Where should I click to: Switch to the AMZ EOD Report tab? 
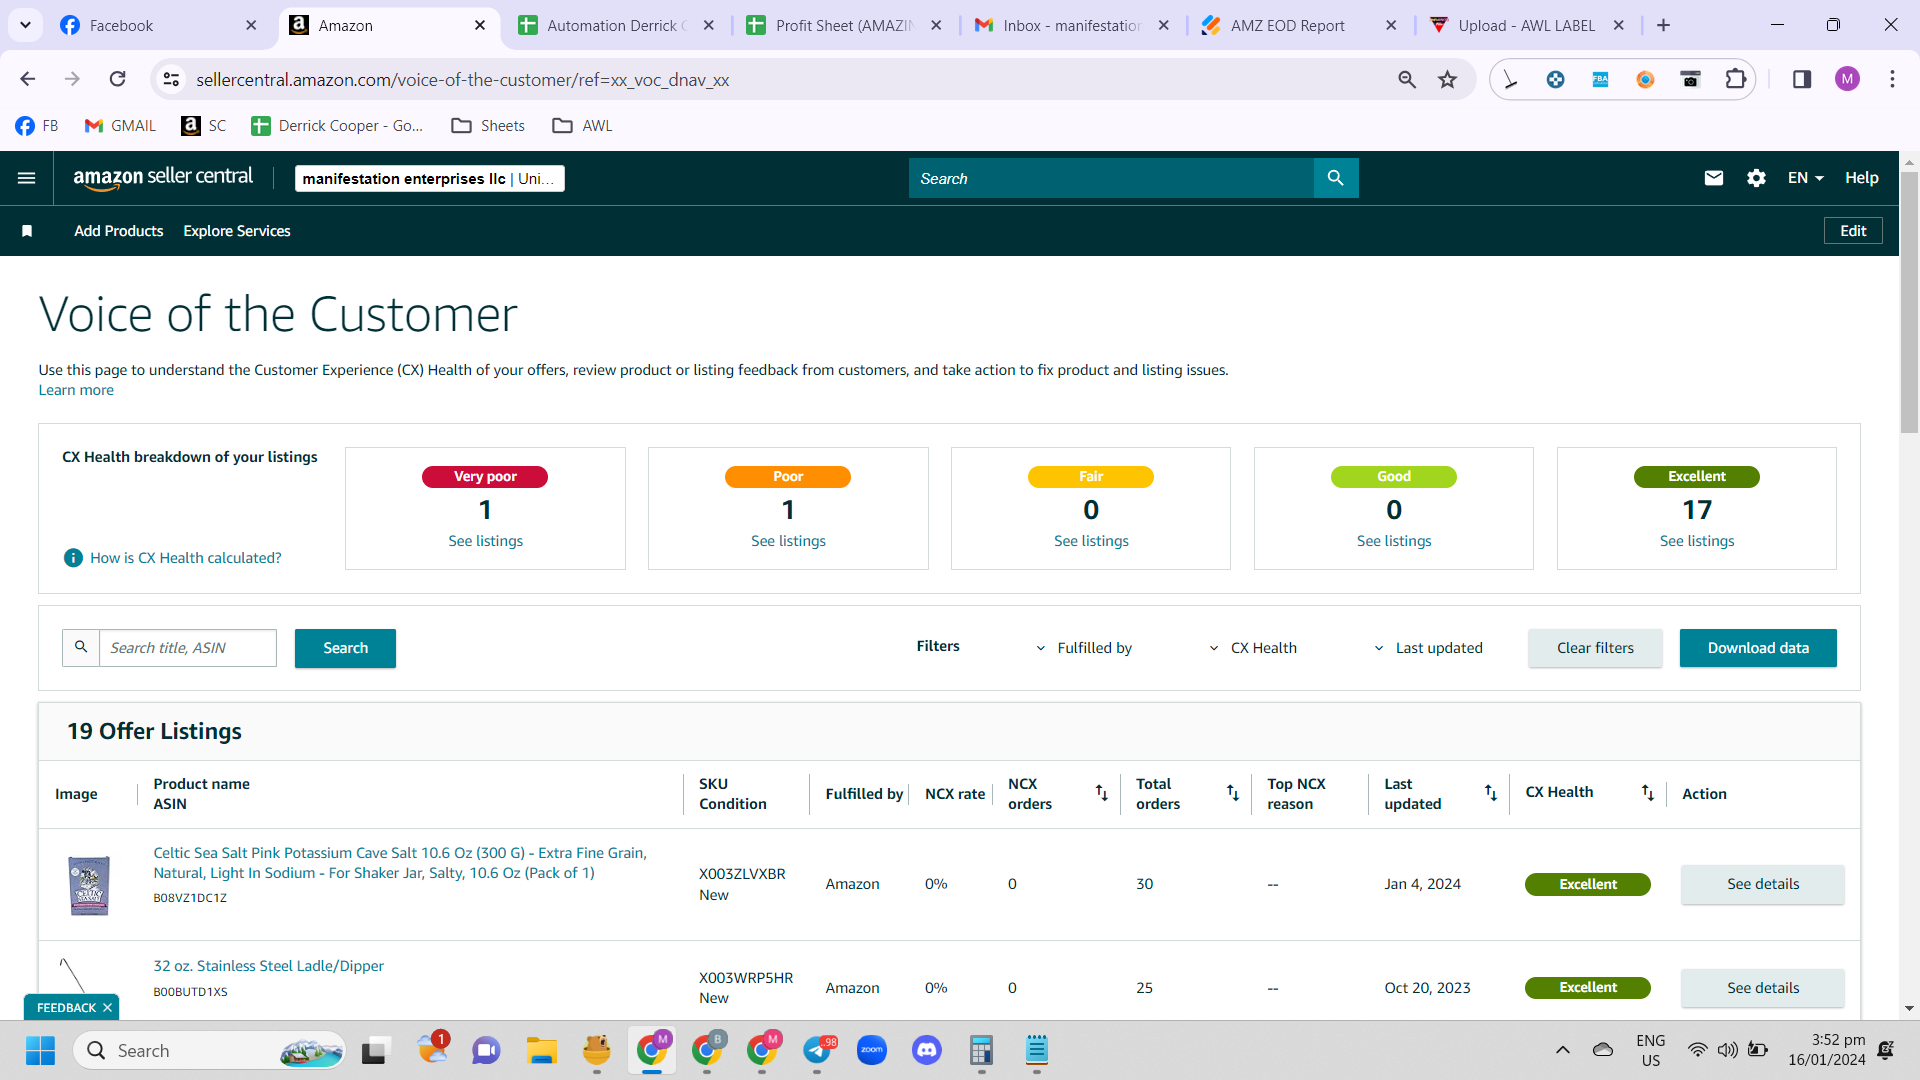(x=1300, y=25)
